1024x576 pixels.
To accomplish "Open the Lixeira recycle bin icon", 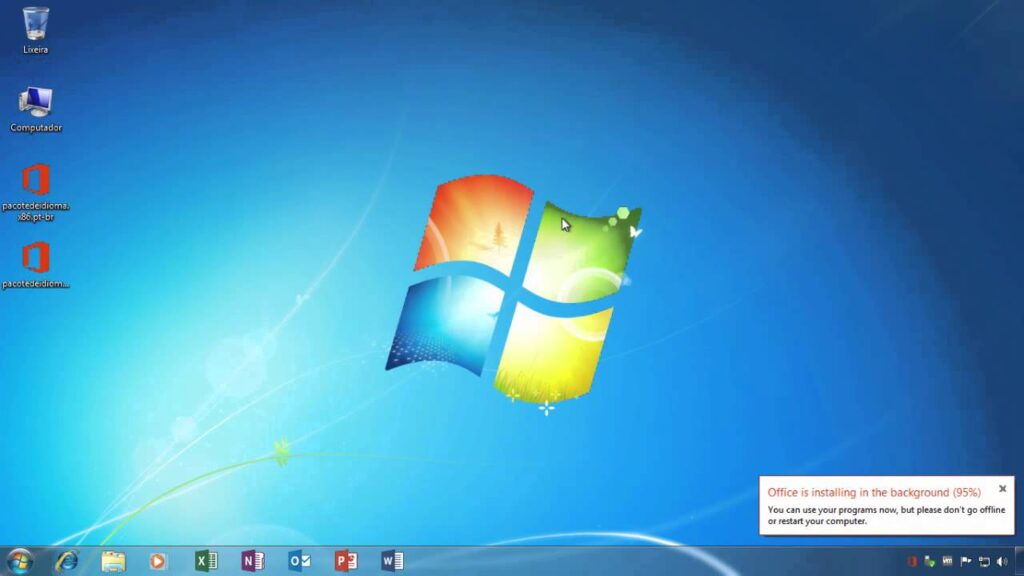I will [35, 30].
